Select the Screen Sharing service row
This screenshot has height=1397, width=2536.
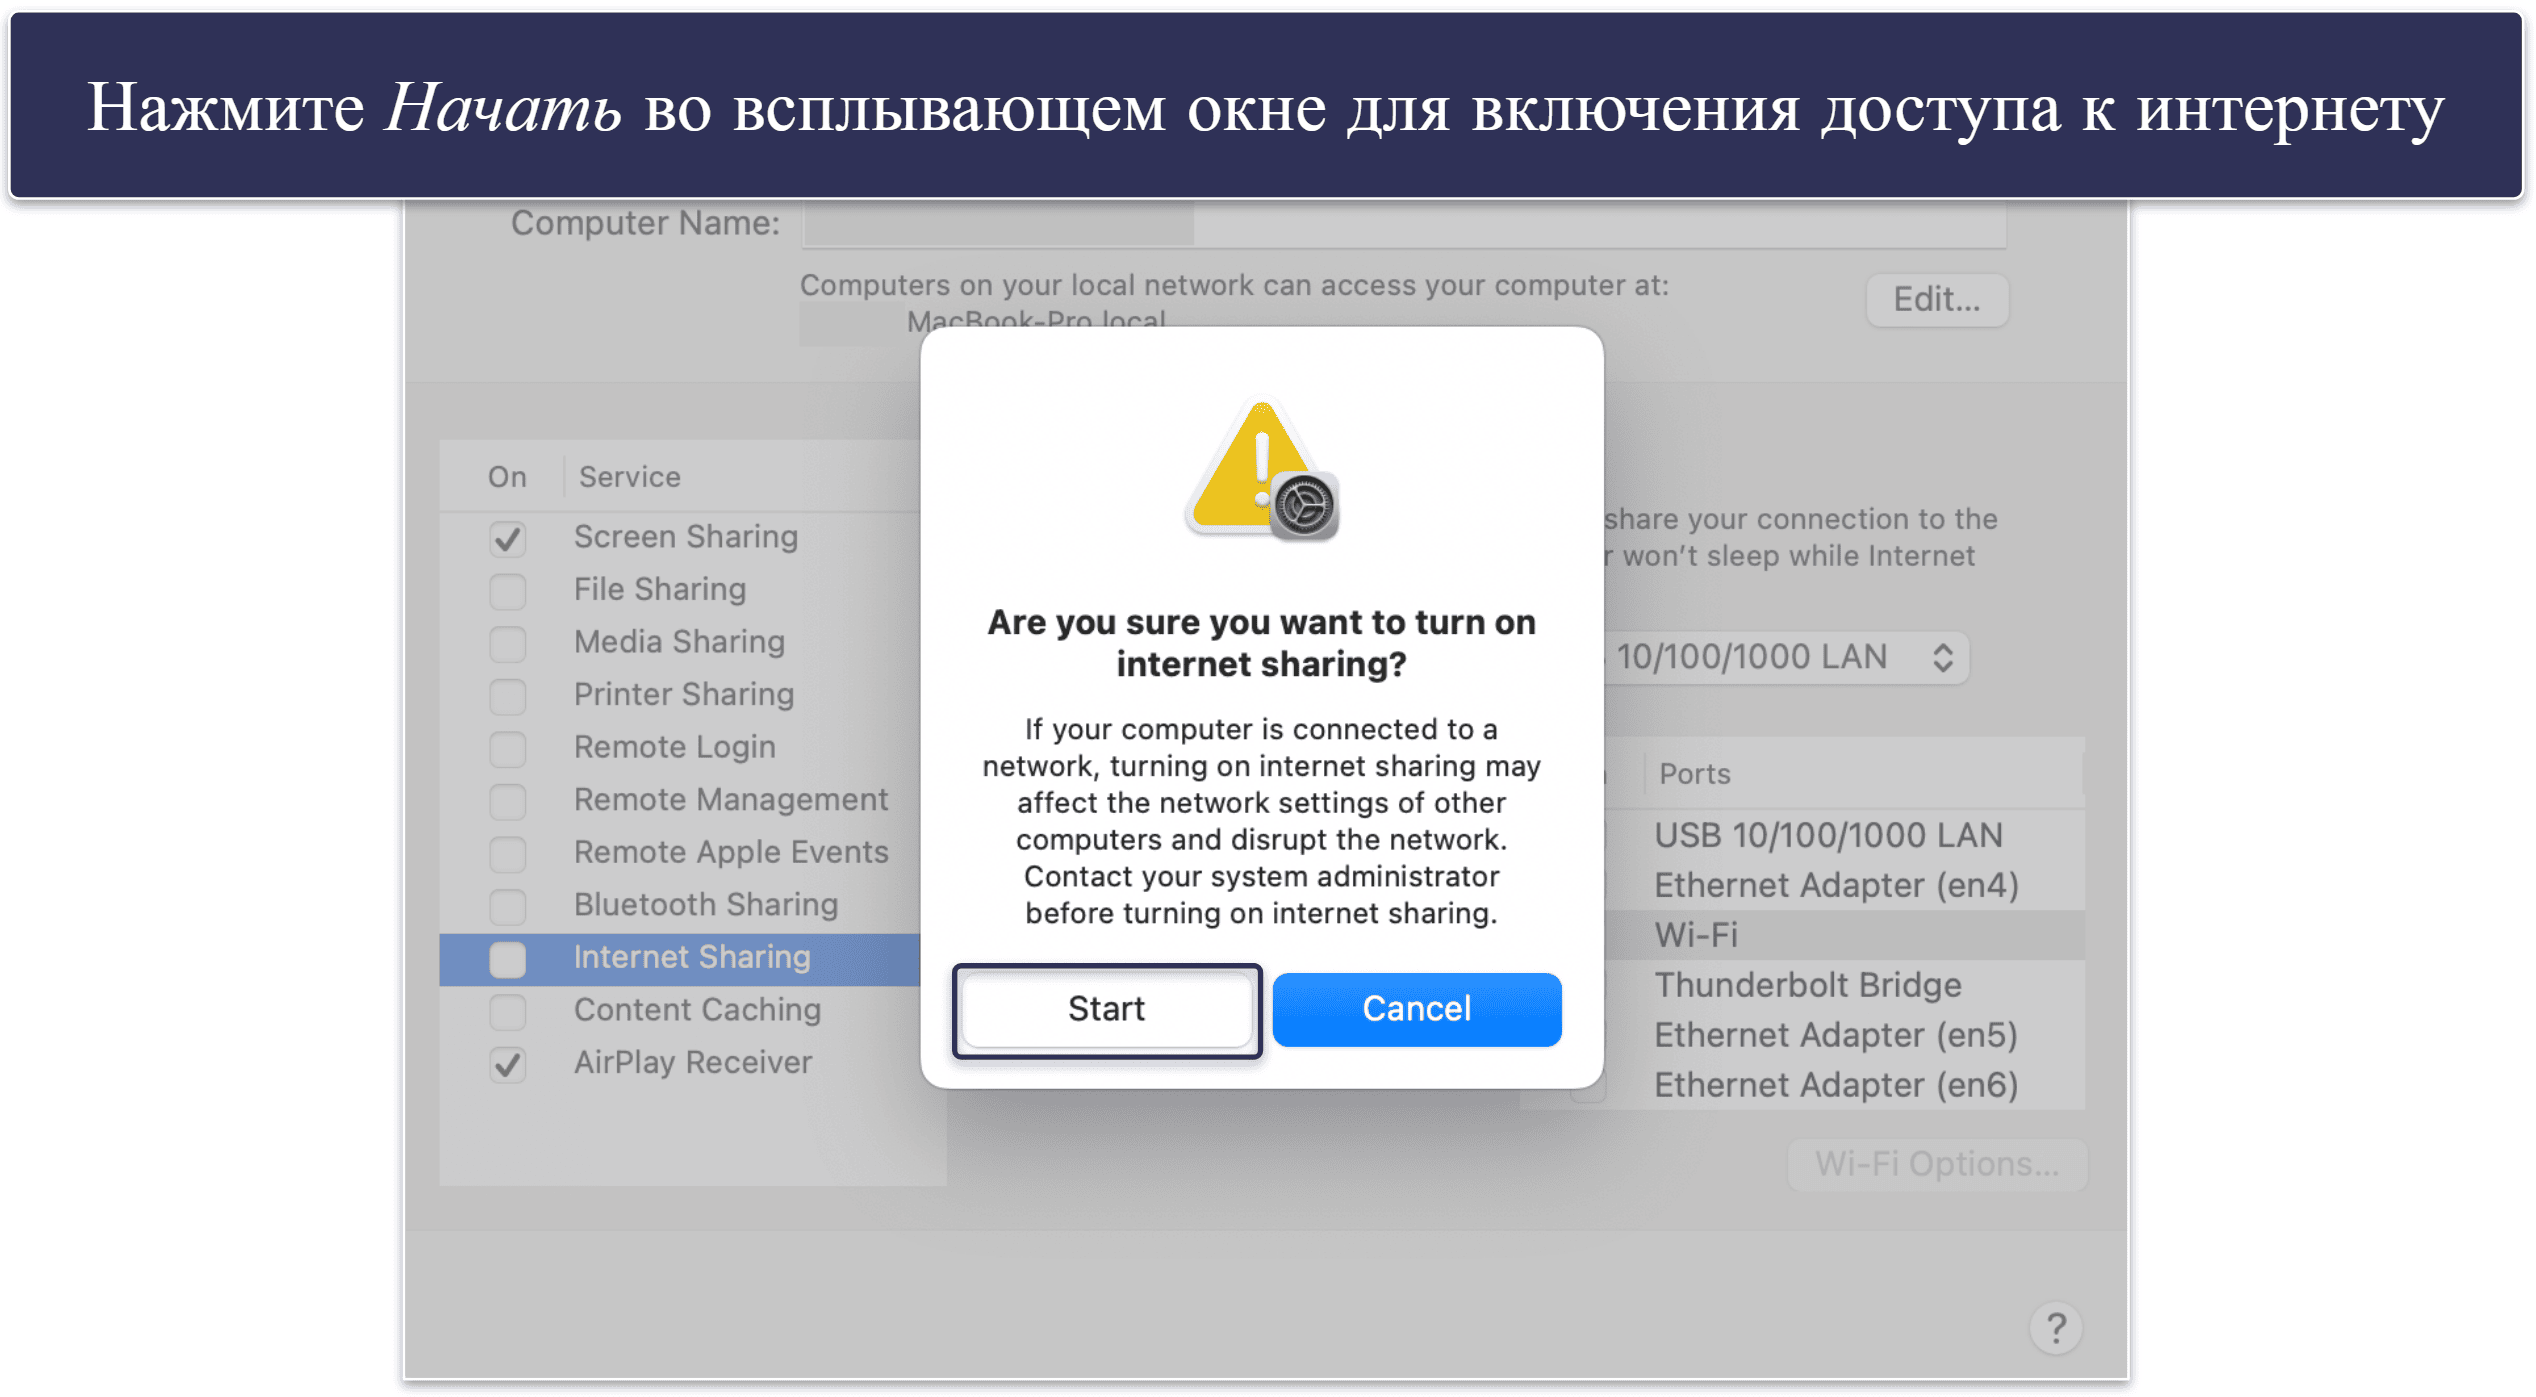[x=680, y=538]
